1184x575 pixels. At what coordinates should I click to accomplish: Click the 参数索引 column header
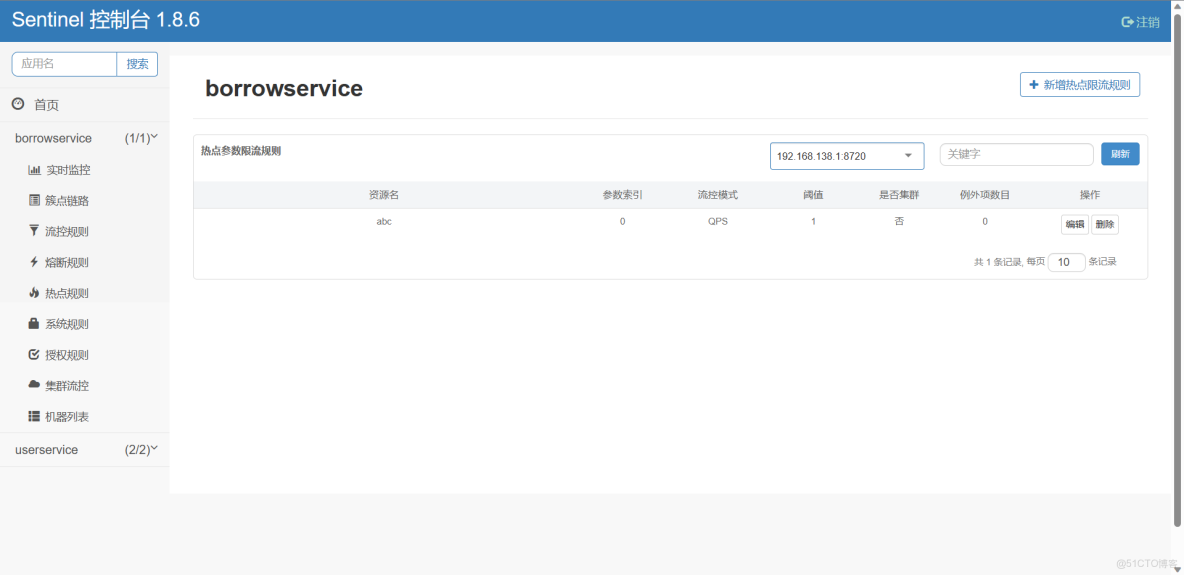(x=622, y=195)
